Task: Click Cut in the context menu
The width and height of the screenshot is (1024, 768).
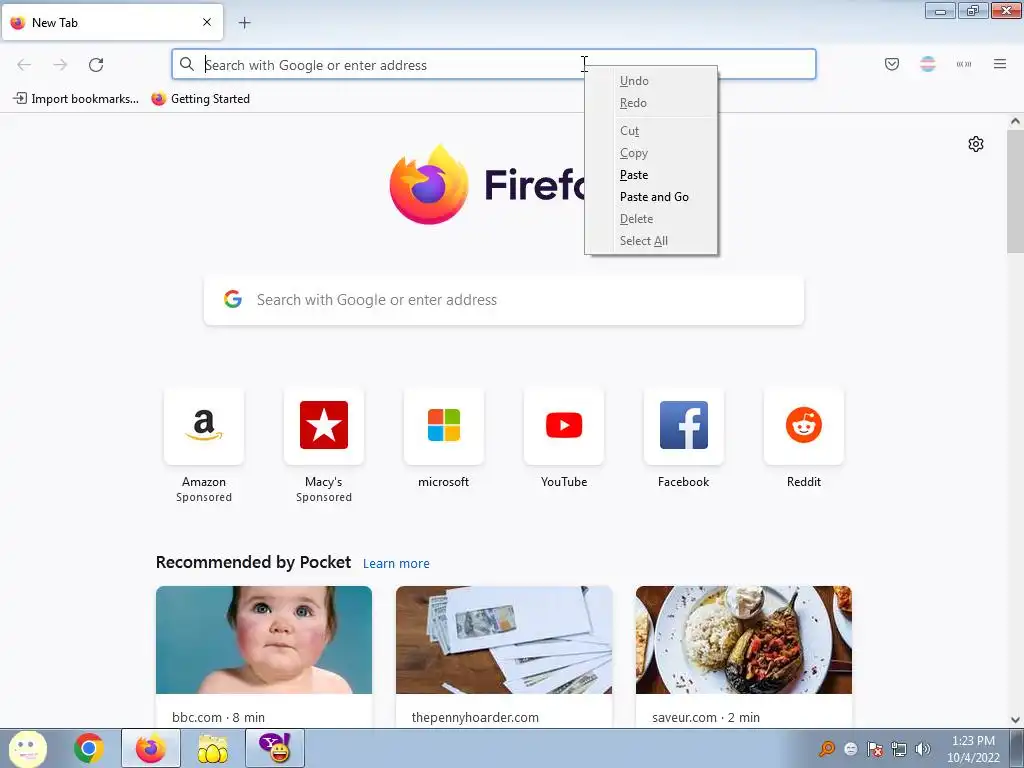Action: pyautogui.click(x=630, y=131)
